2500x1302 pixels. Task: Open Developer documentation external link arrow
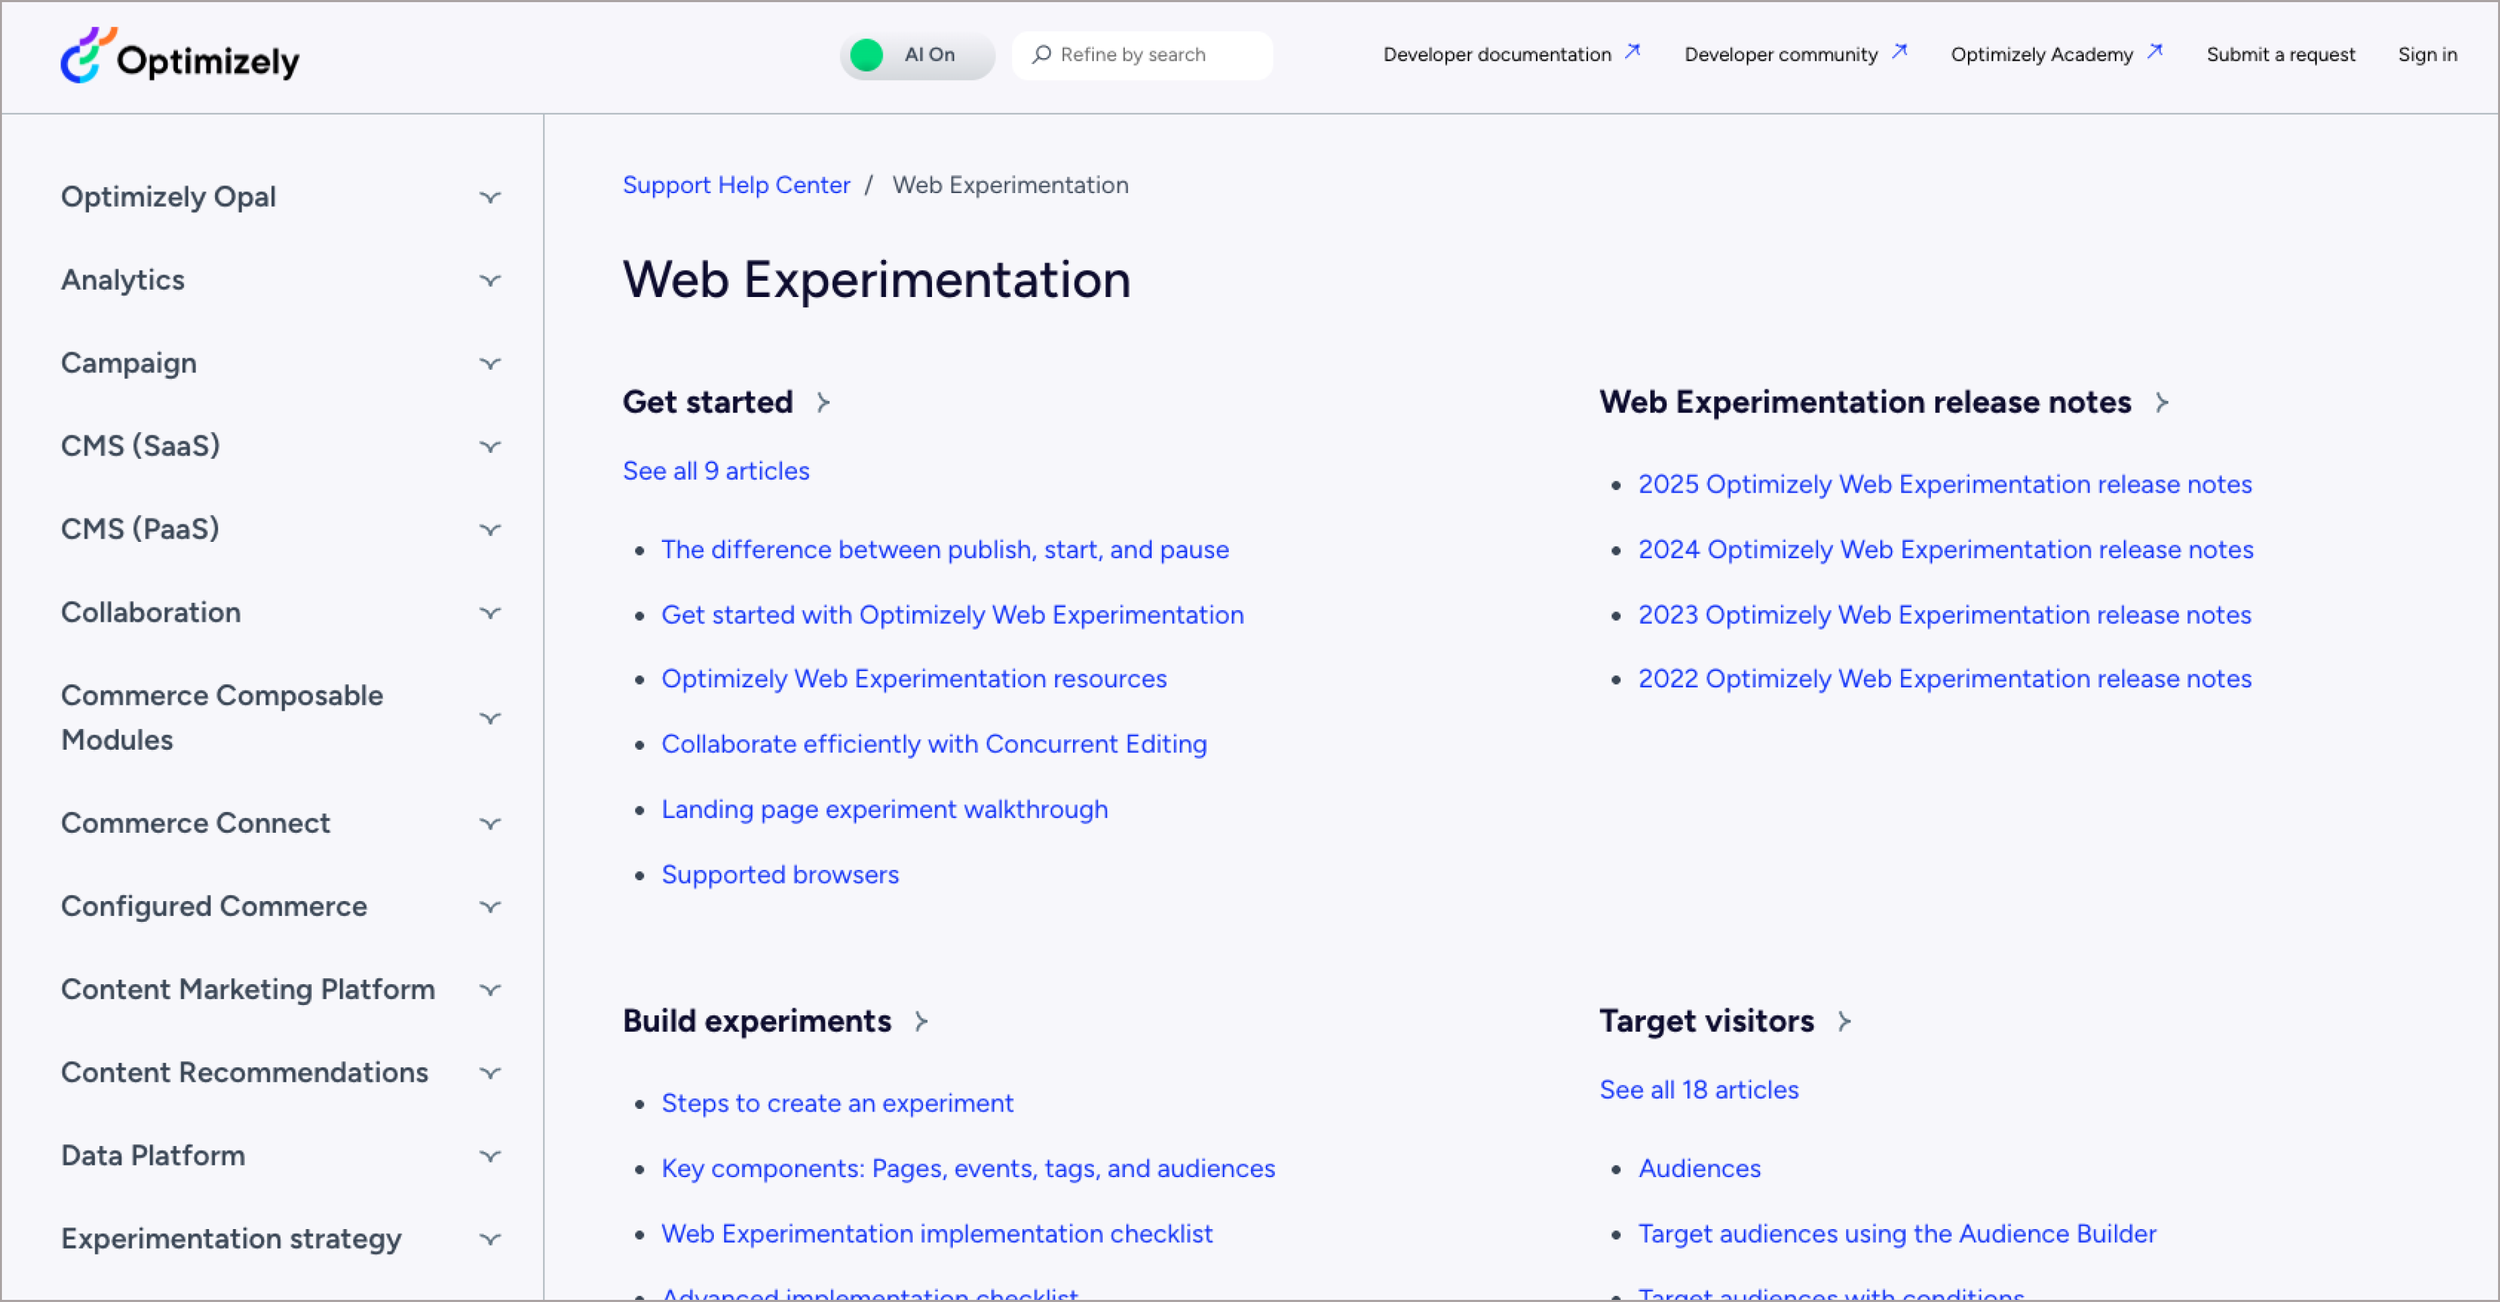[1632, 51]
